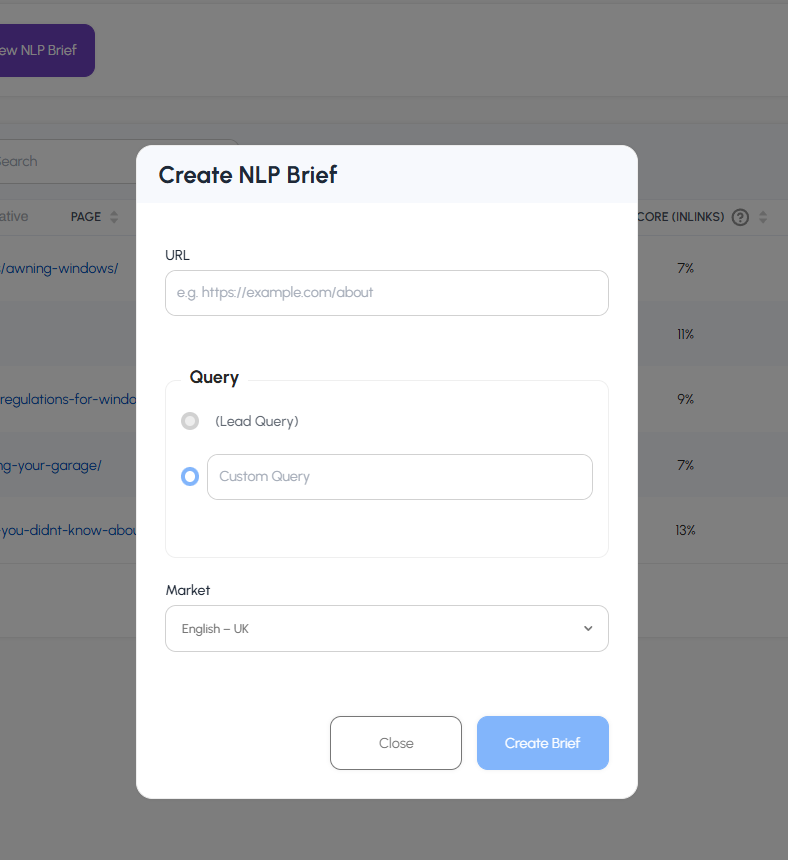Click the URL input field

point(386,293)
